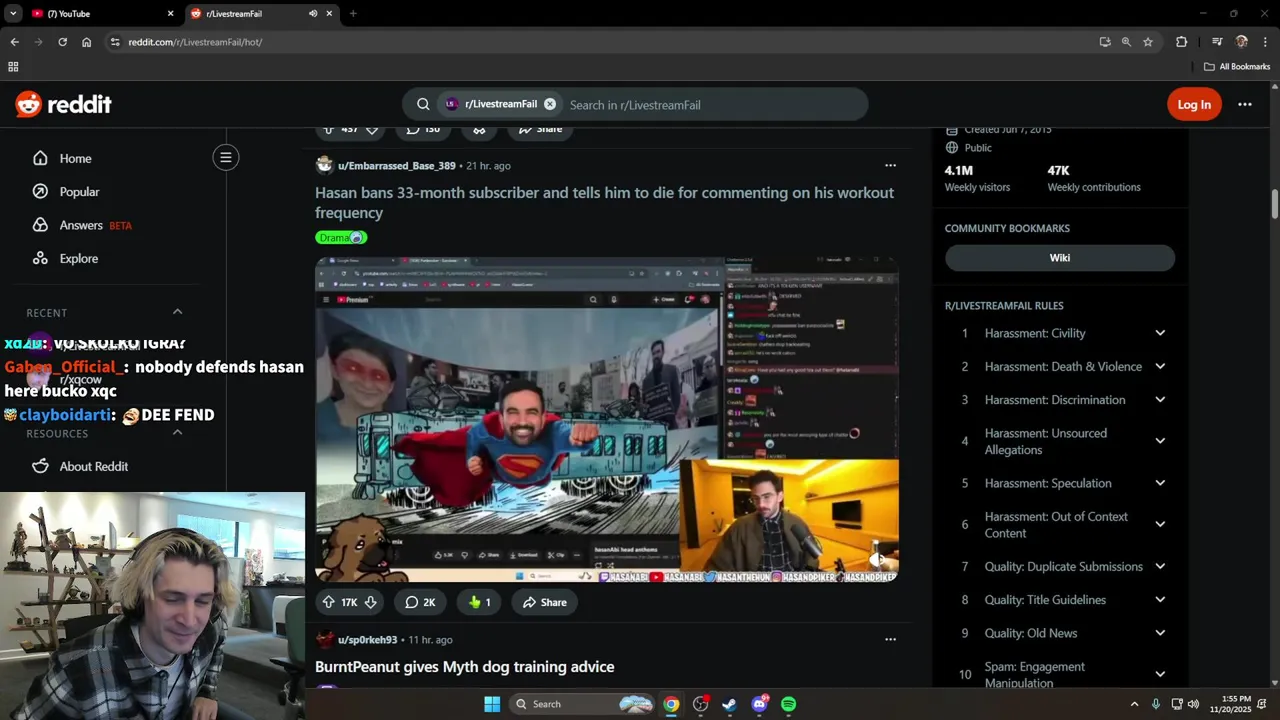Open Spotify from the taskbar

pyautogui.click(x=789, y=704)
